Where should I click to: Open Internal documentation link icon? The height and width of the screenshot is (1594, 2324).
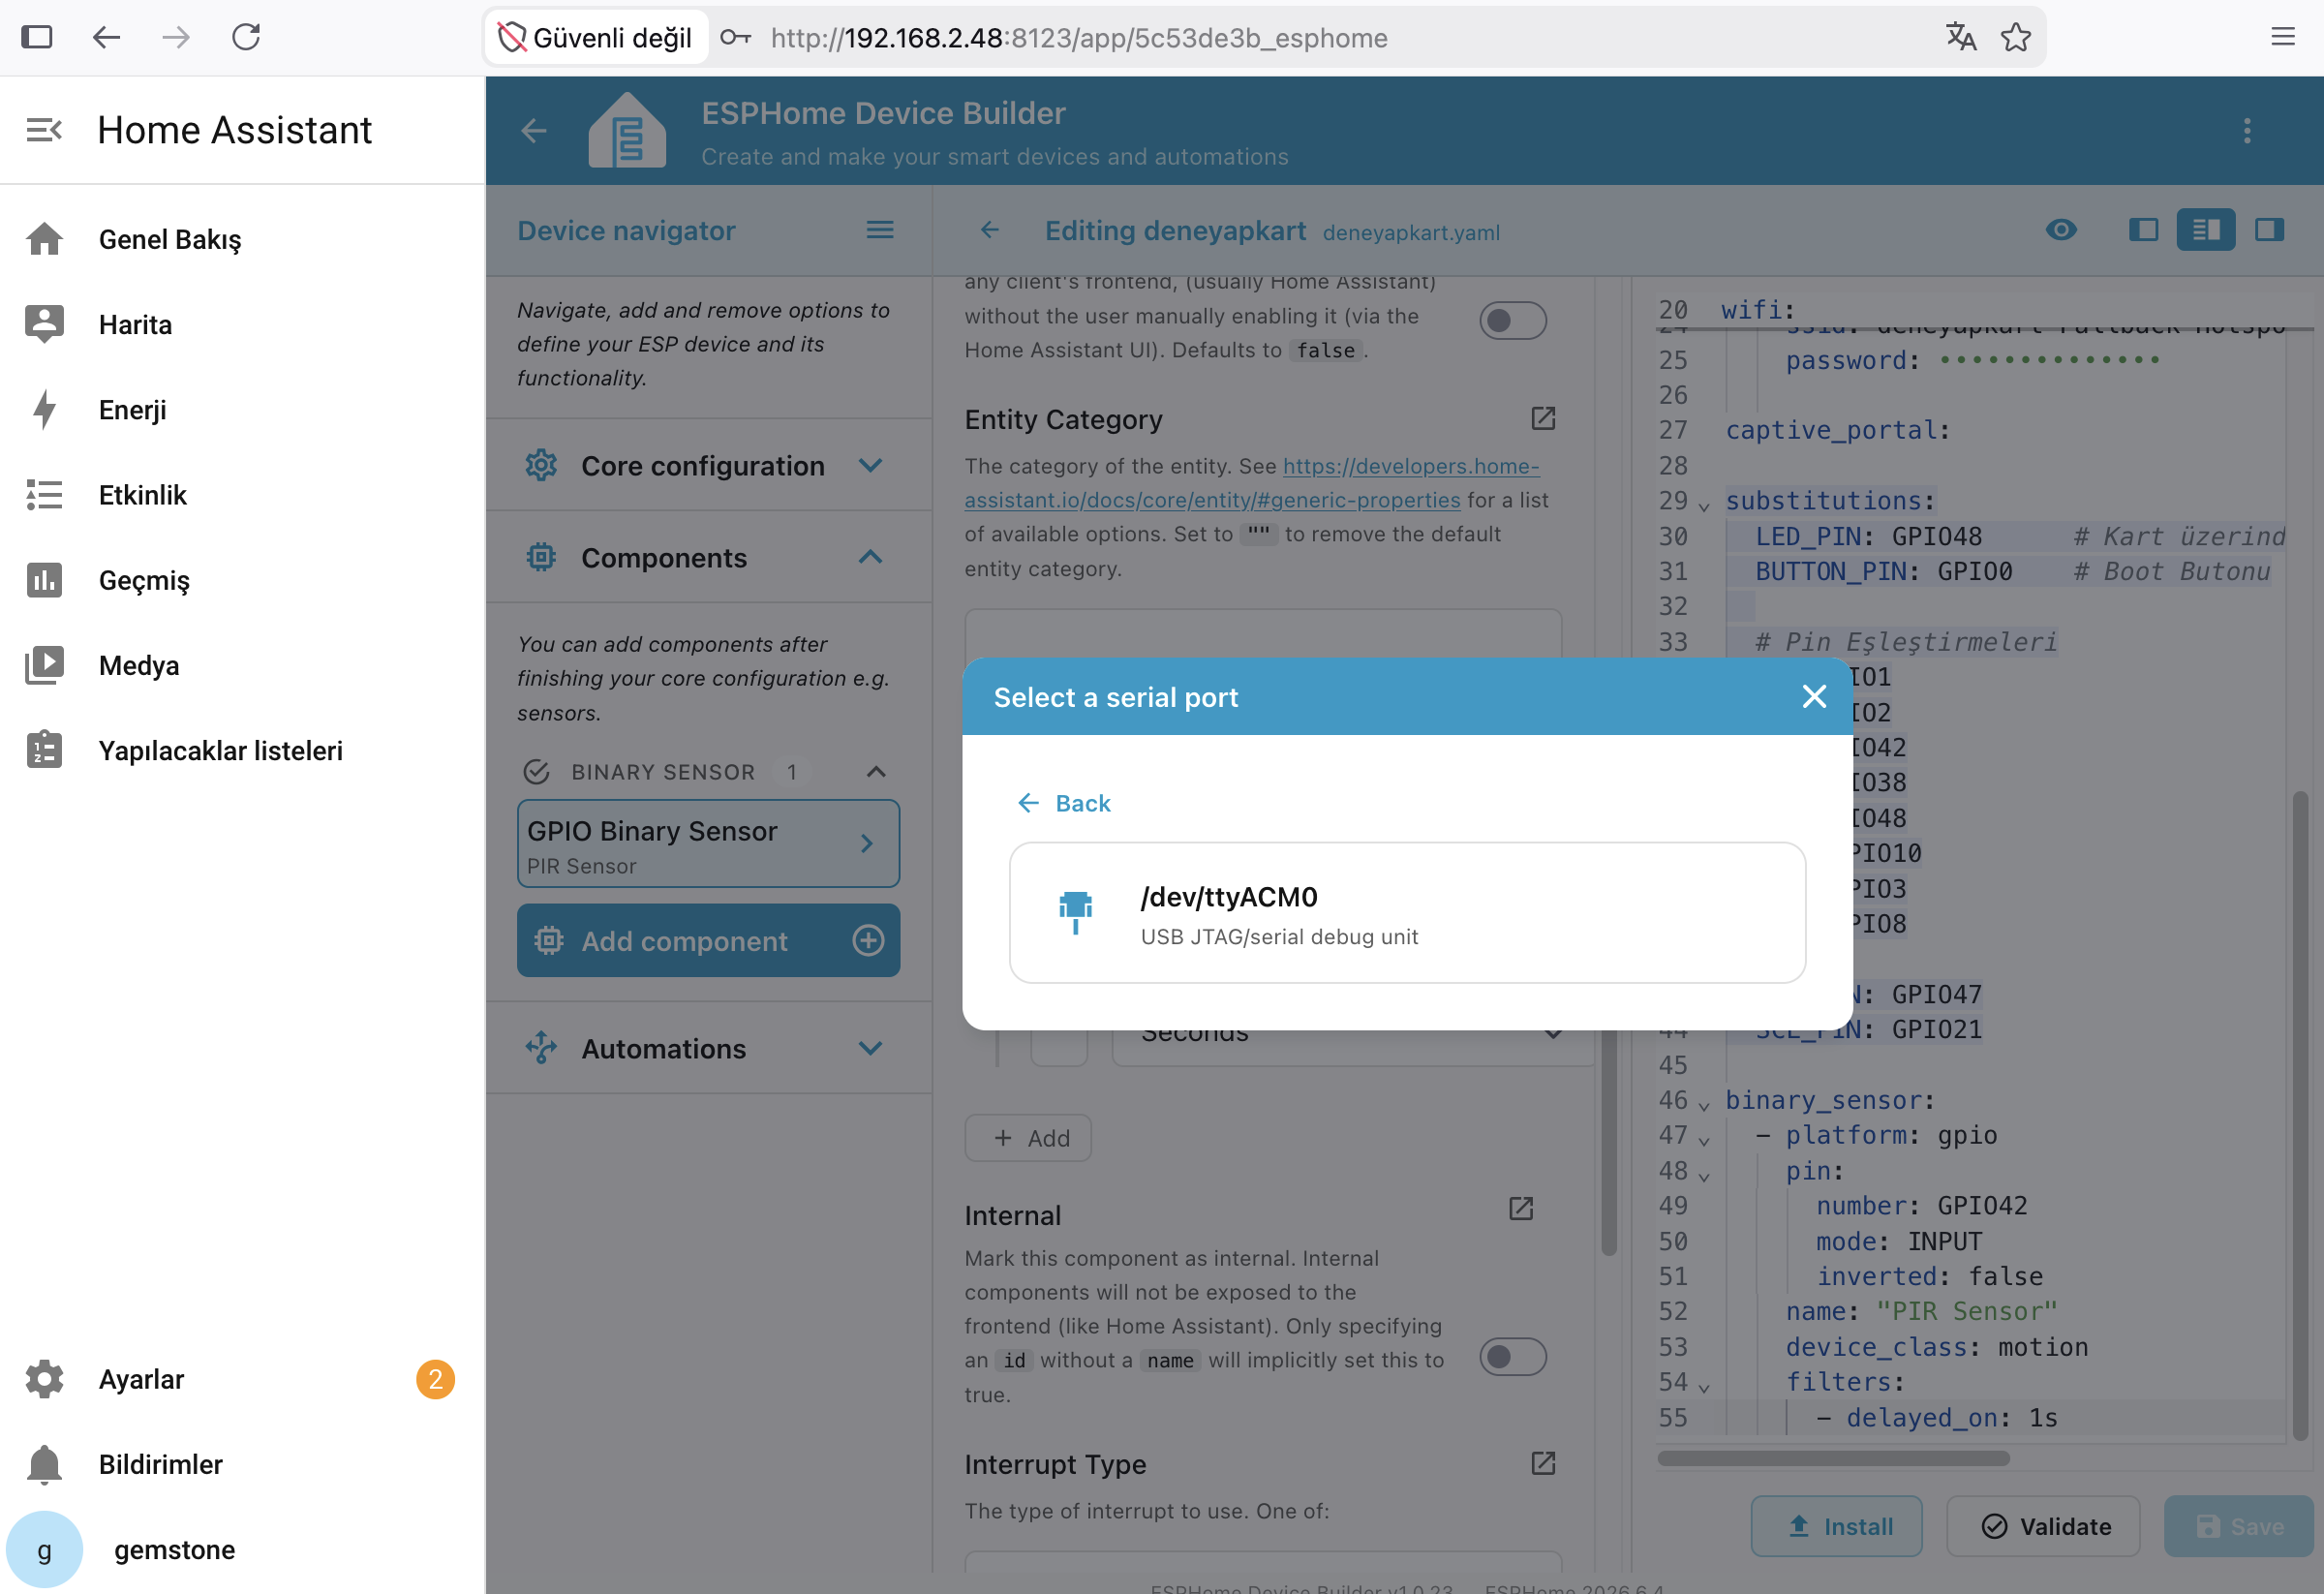[1520, 1209]
